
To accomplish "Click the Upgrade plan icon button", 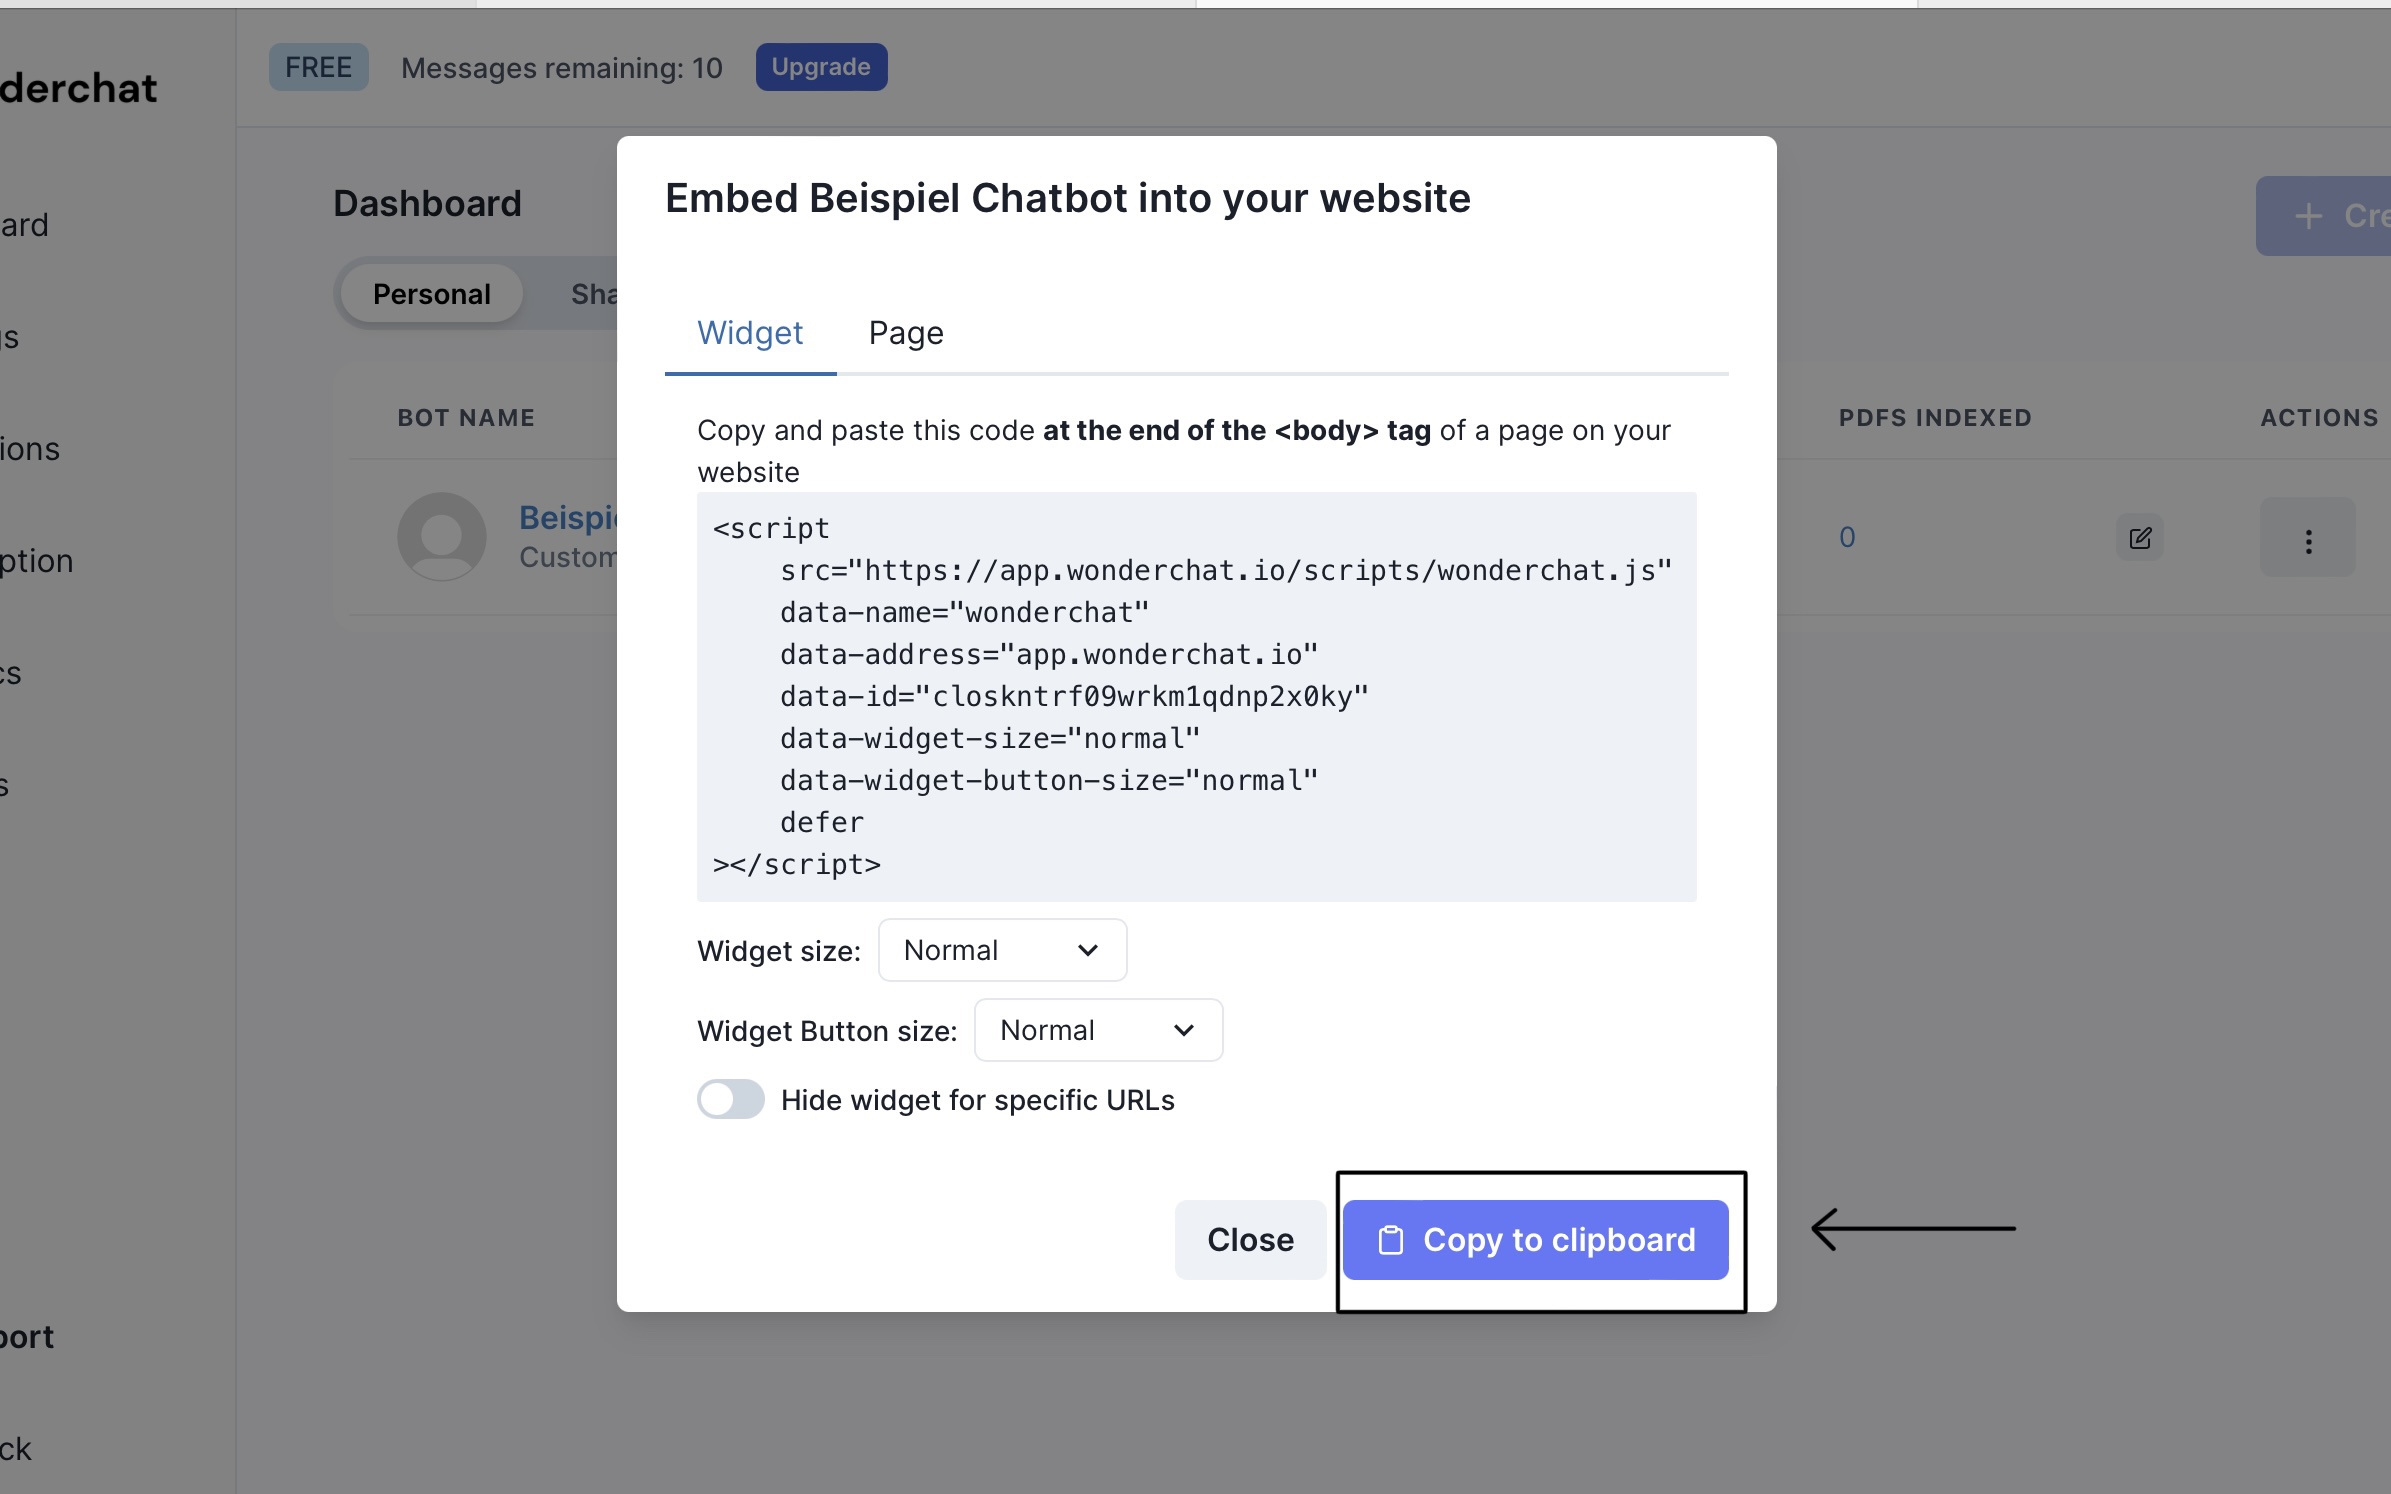I will tap(819, 65).
